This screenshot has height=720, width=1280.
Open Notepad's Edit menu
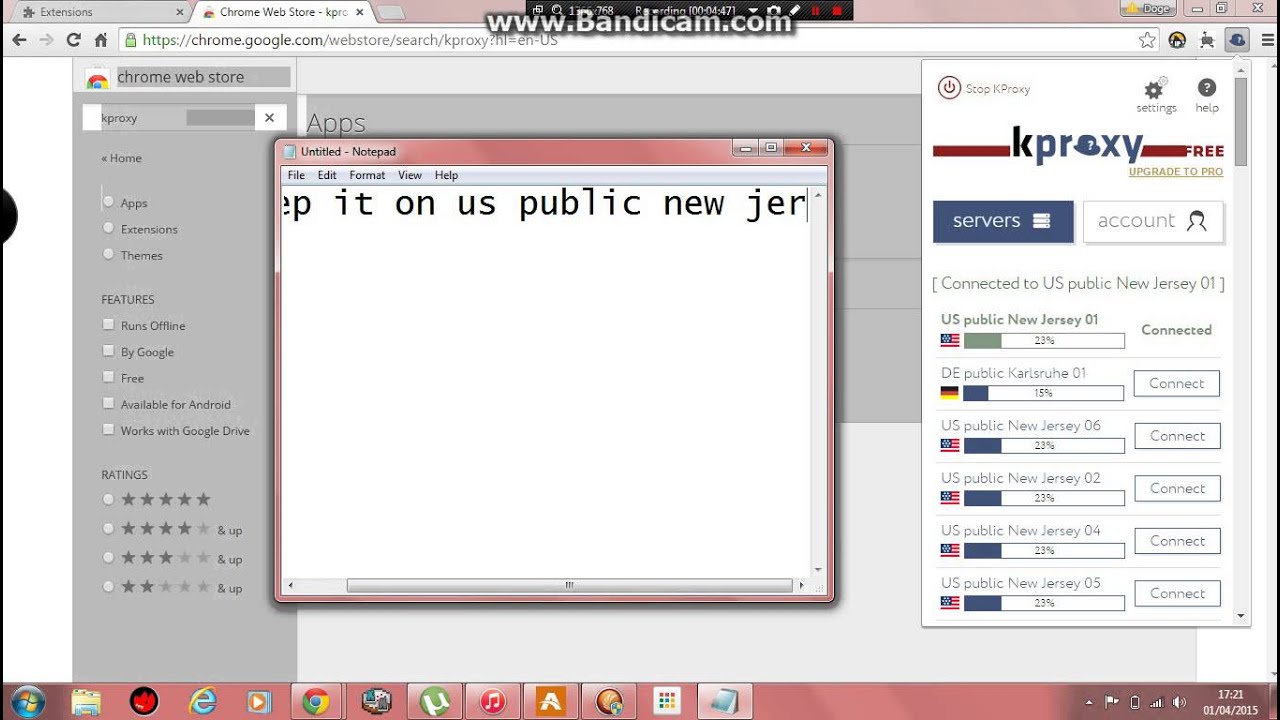327,175
